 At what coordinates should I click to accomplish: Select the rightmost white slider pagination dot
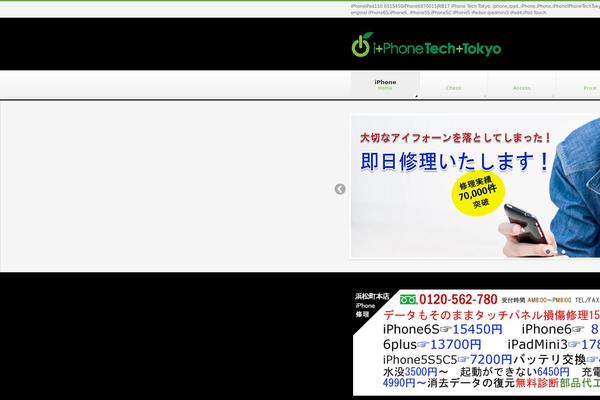point(564,251)
